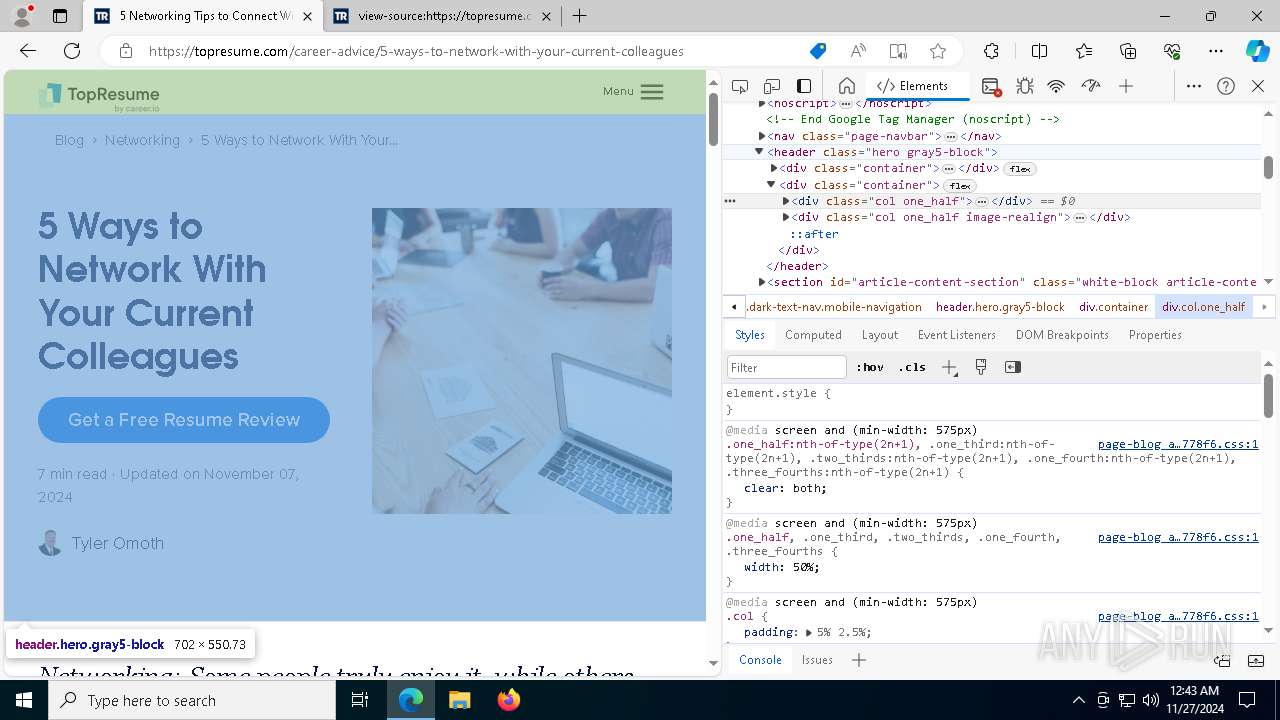Image resolution: width=1280 pixels, height=720 pixels.
Task: Open Collections panel
Action: pos(1128,51)
